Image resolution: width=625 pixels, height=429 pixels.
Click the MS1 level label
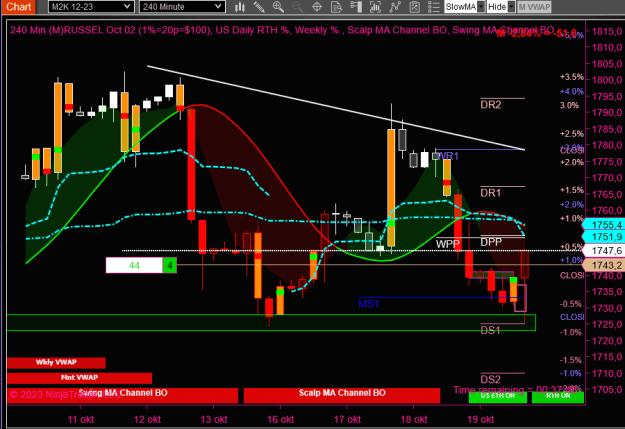coord(369,304)
